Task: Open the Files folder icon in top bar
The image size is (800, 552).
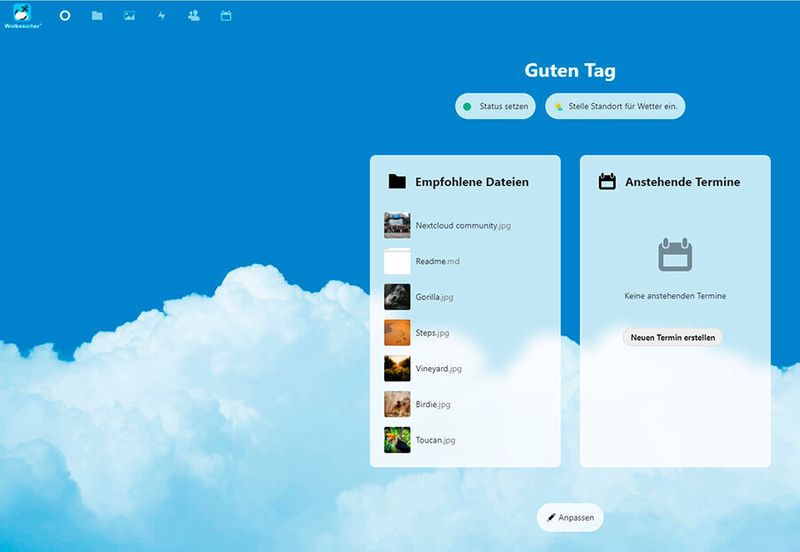Action: (97, 16)
